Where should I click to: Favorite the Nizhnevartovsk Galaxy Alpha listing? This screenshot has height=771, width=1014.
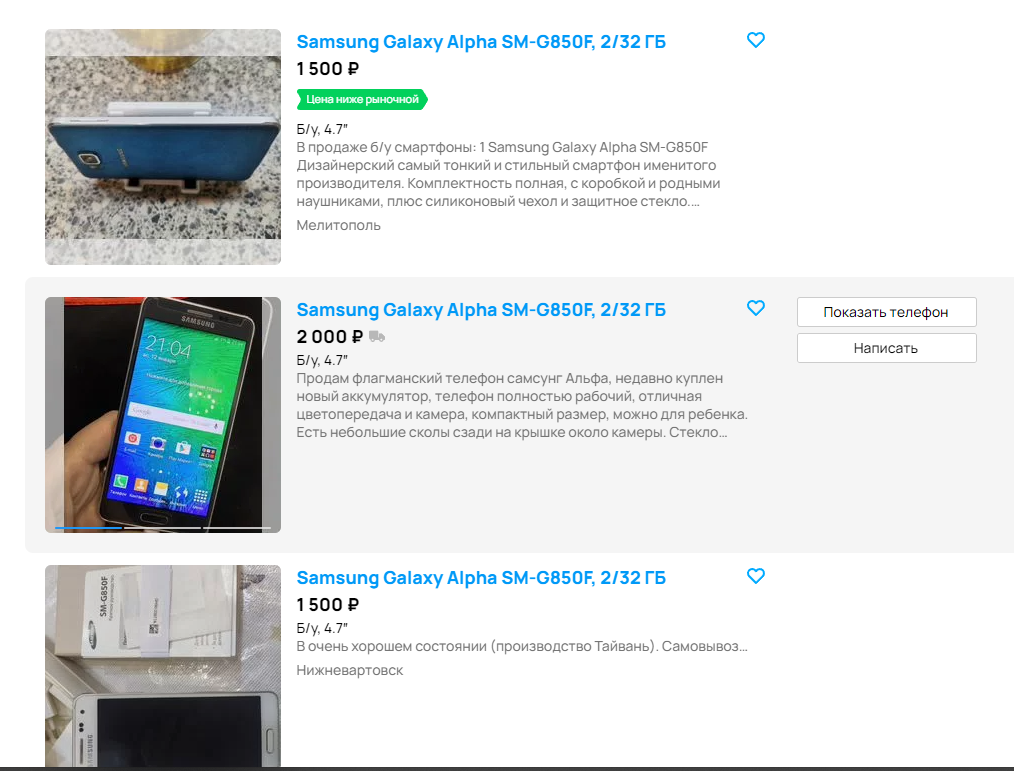click(x=755, y=576)
